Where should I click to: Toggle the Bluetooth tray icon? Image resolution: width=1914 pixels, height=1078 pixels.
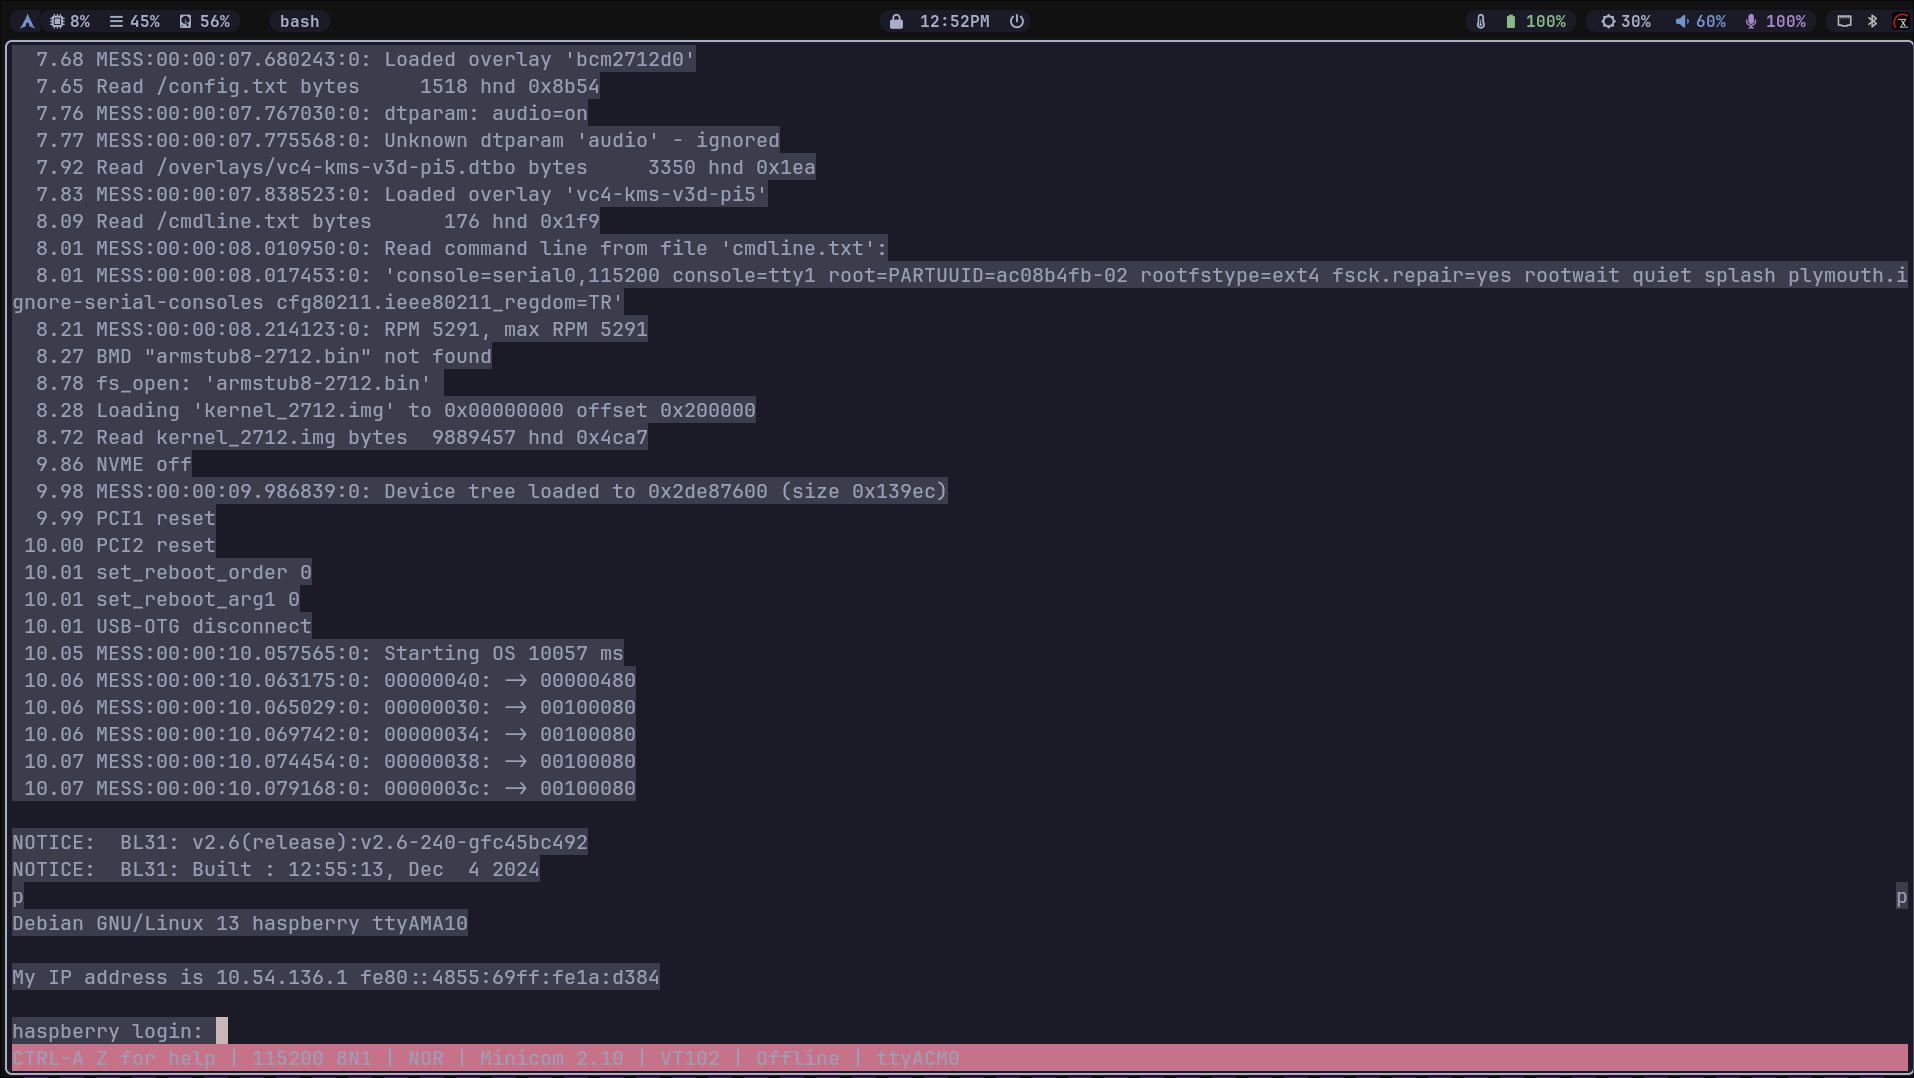tap(1873, 21)
